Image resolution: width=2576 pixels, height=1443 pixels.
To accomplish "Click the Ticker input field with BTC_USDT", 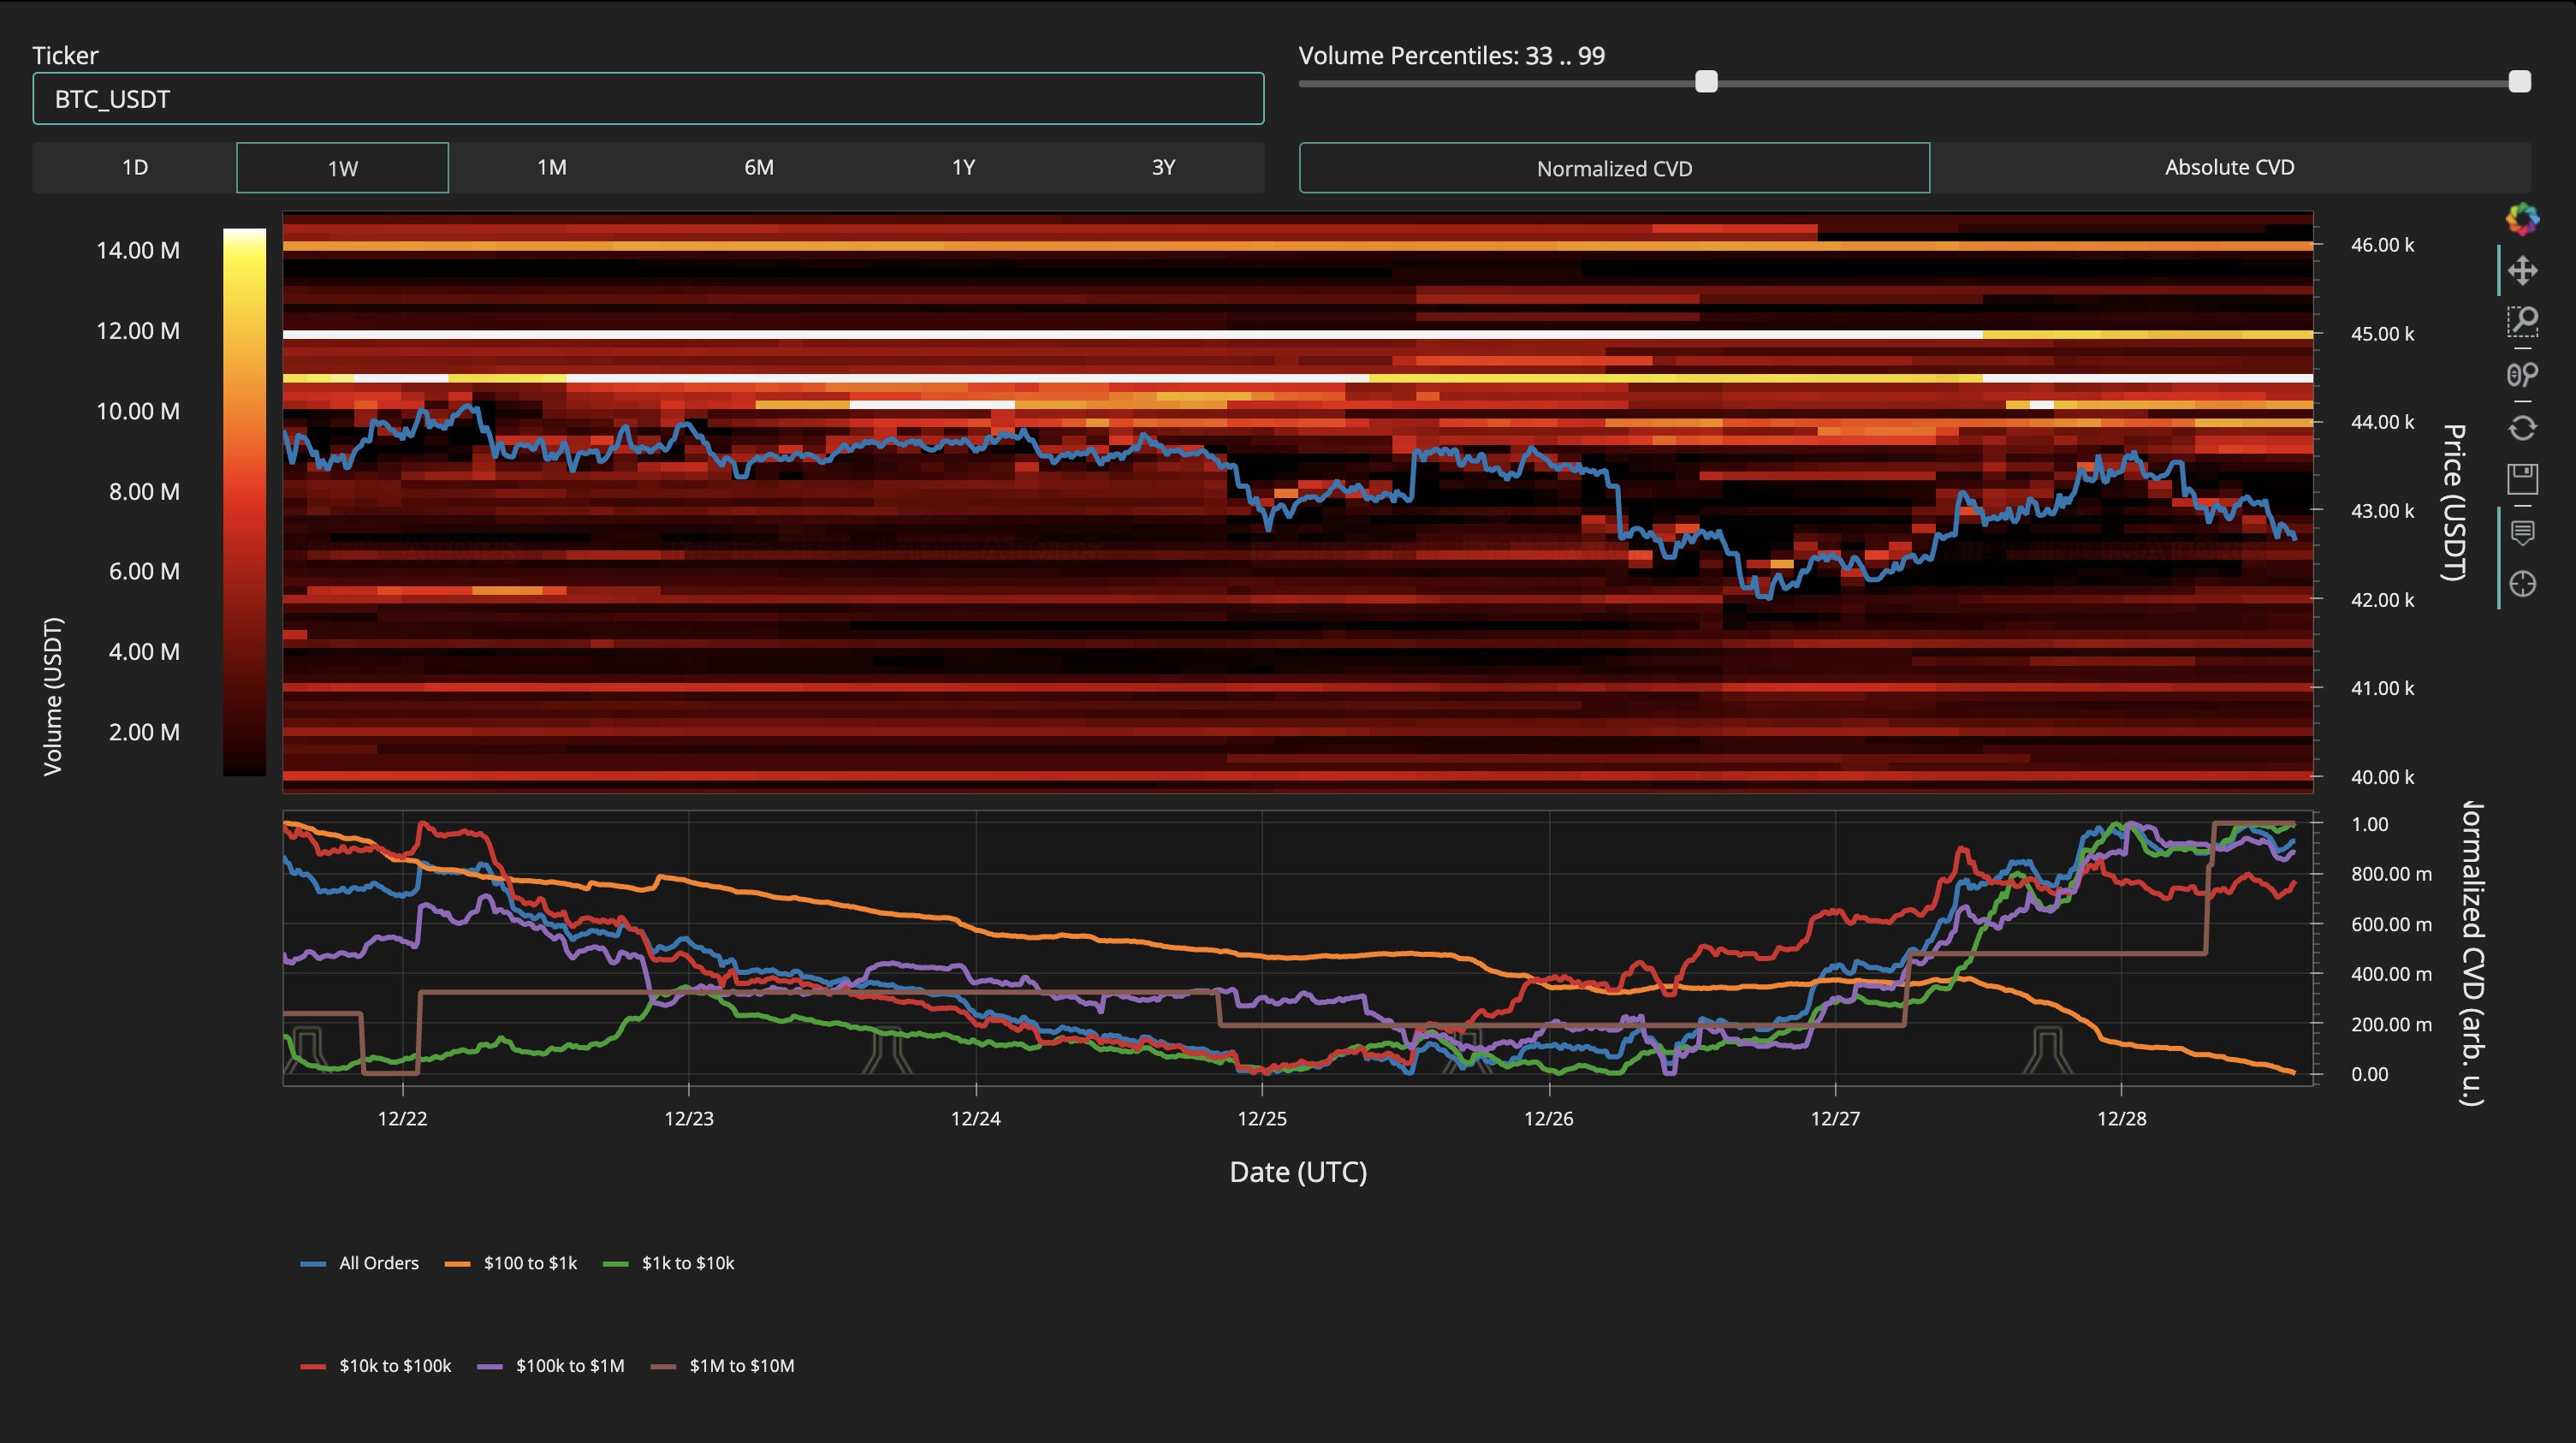I will pyautogui.click(x=648, y=99).
